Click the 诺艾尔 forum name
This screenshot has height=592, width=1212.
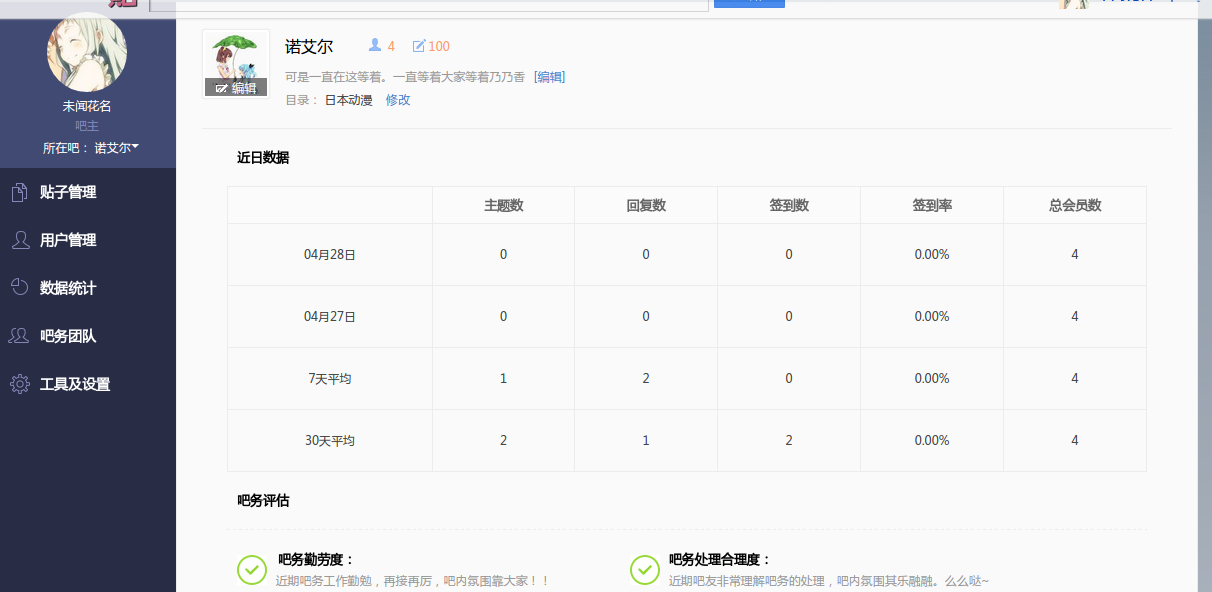[x=309, y=46]
